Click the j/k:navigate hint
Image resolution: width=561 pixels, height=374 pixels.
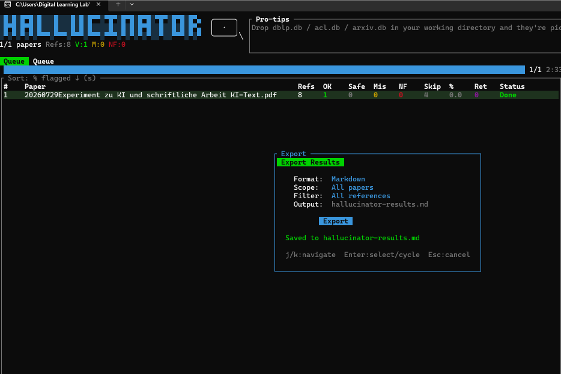point(311,254)
